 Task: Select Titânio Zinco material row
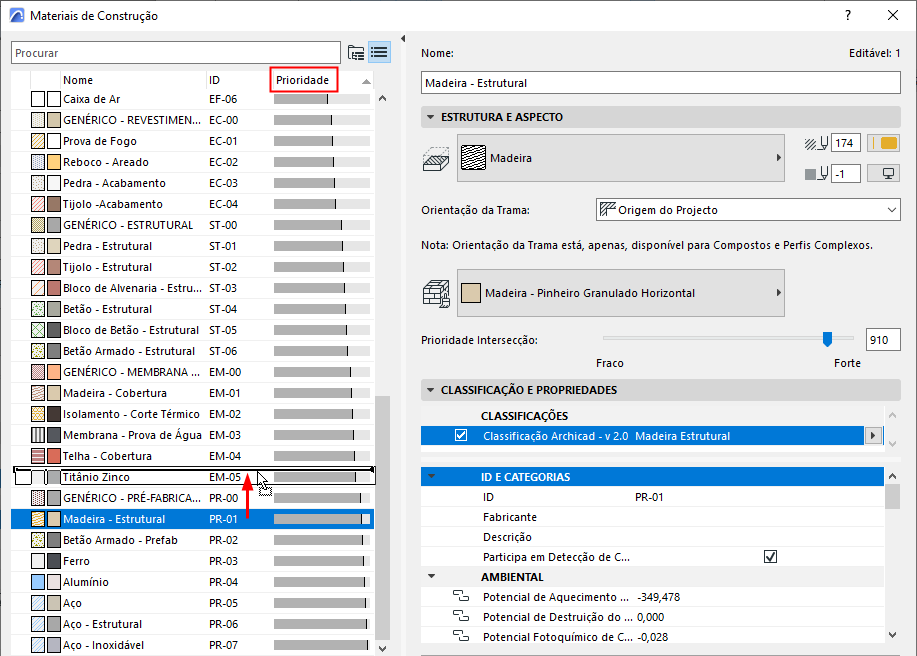point(192,477)
